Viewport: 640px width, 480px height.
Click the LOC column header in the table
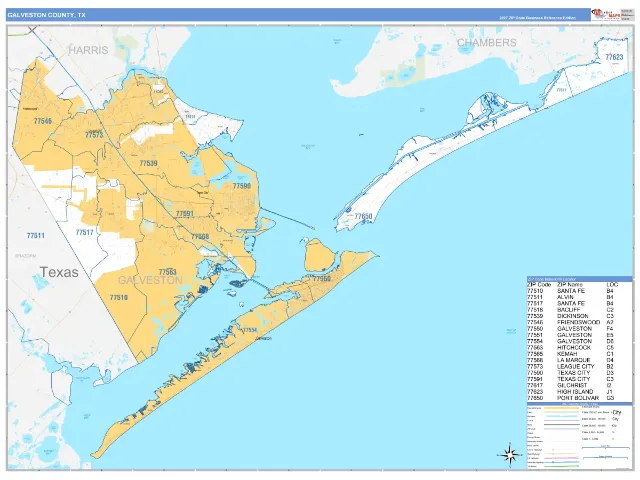(x=612, y=284)
